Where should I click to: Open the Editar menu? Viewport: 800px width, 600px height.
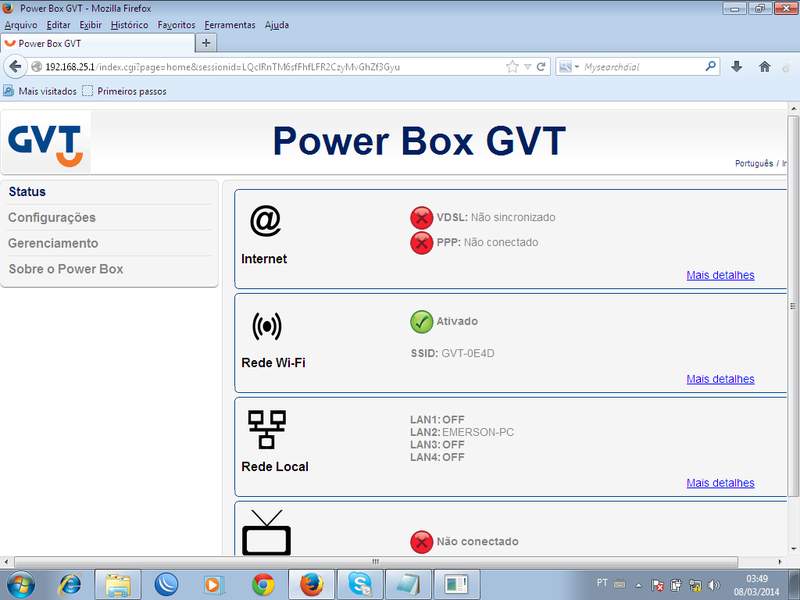point(58,24)
